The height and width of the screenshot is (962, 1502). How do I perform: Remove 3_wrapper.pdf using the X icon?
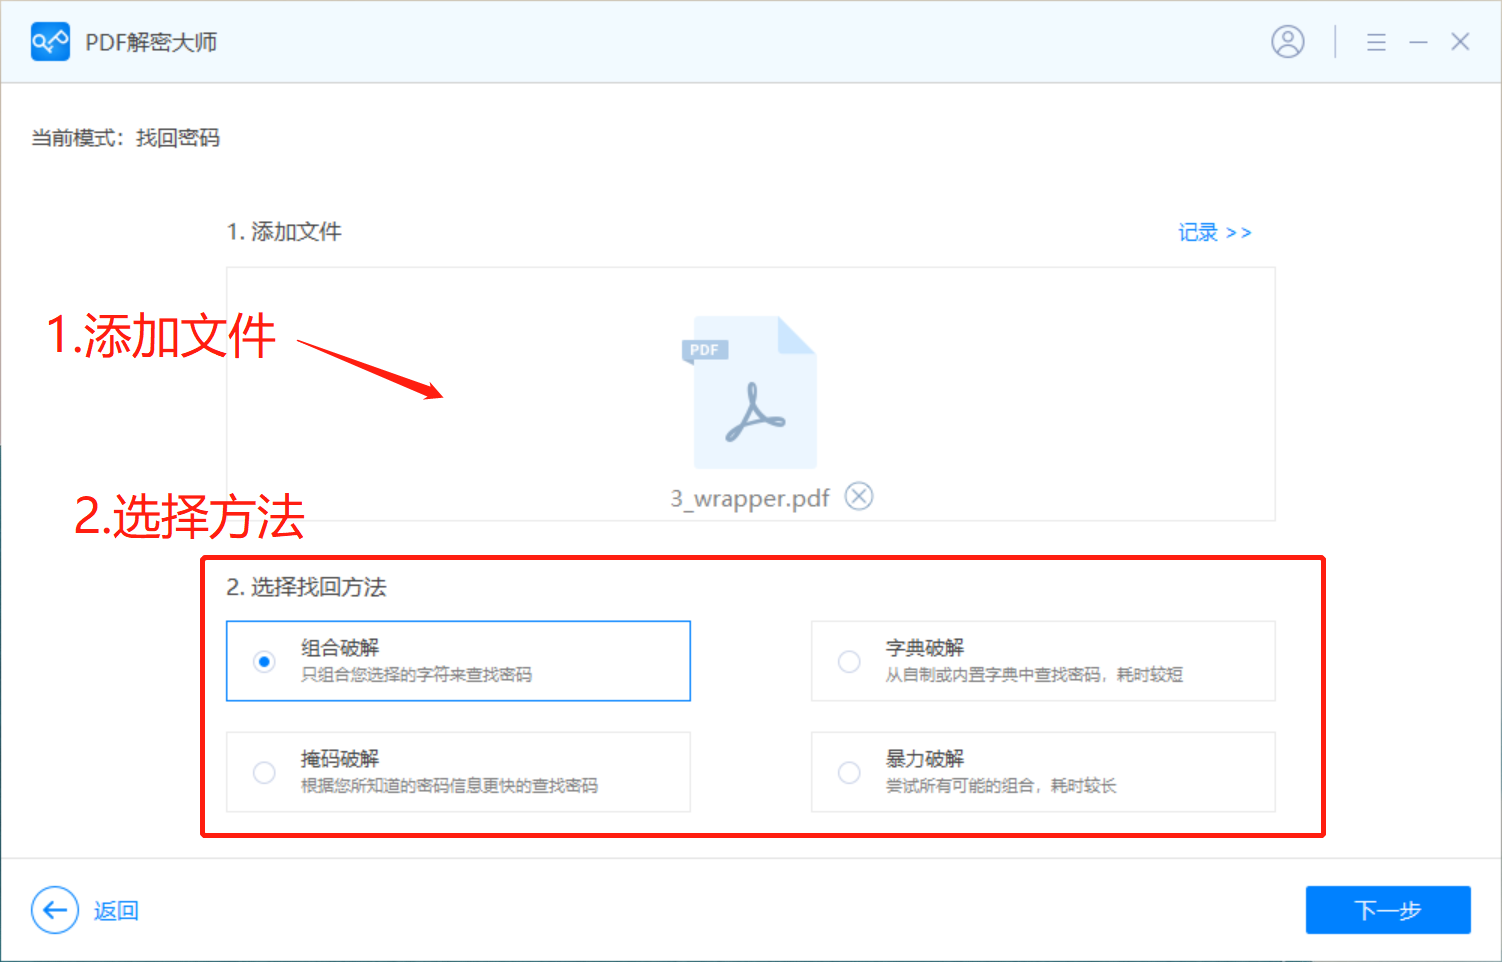pyautogui.click(x=858, y=495)
